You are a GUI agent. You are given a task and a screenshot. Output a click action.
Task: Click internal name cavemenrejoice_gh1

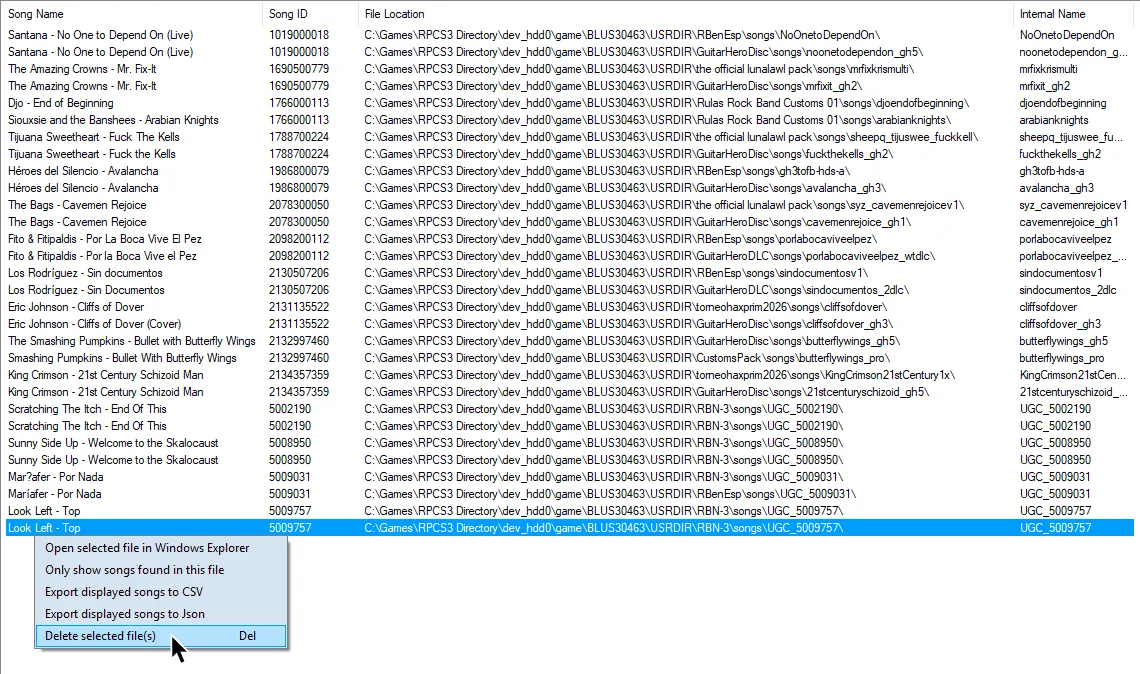[1069, 222]
